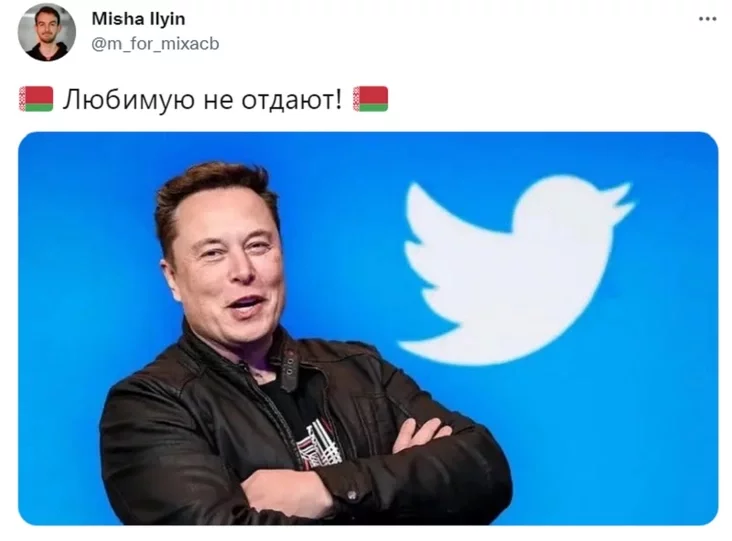Click the word "отдают!" in the tweet
This screenshot has width=732, height=541.
click(x=292, y=100)
